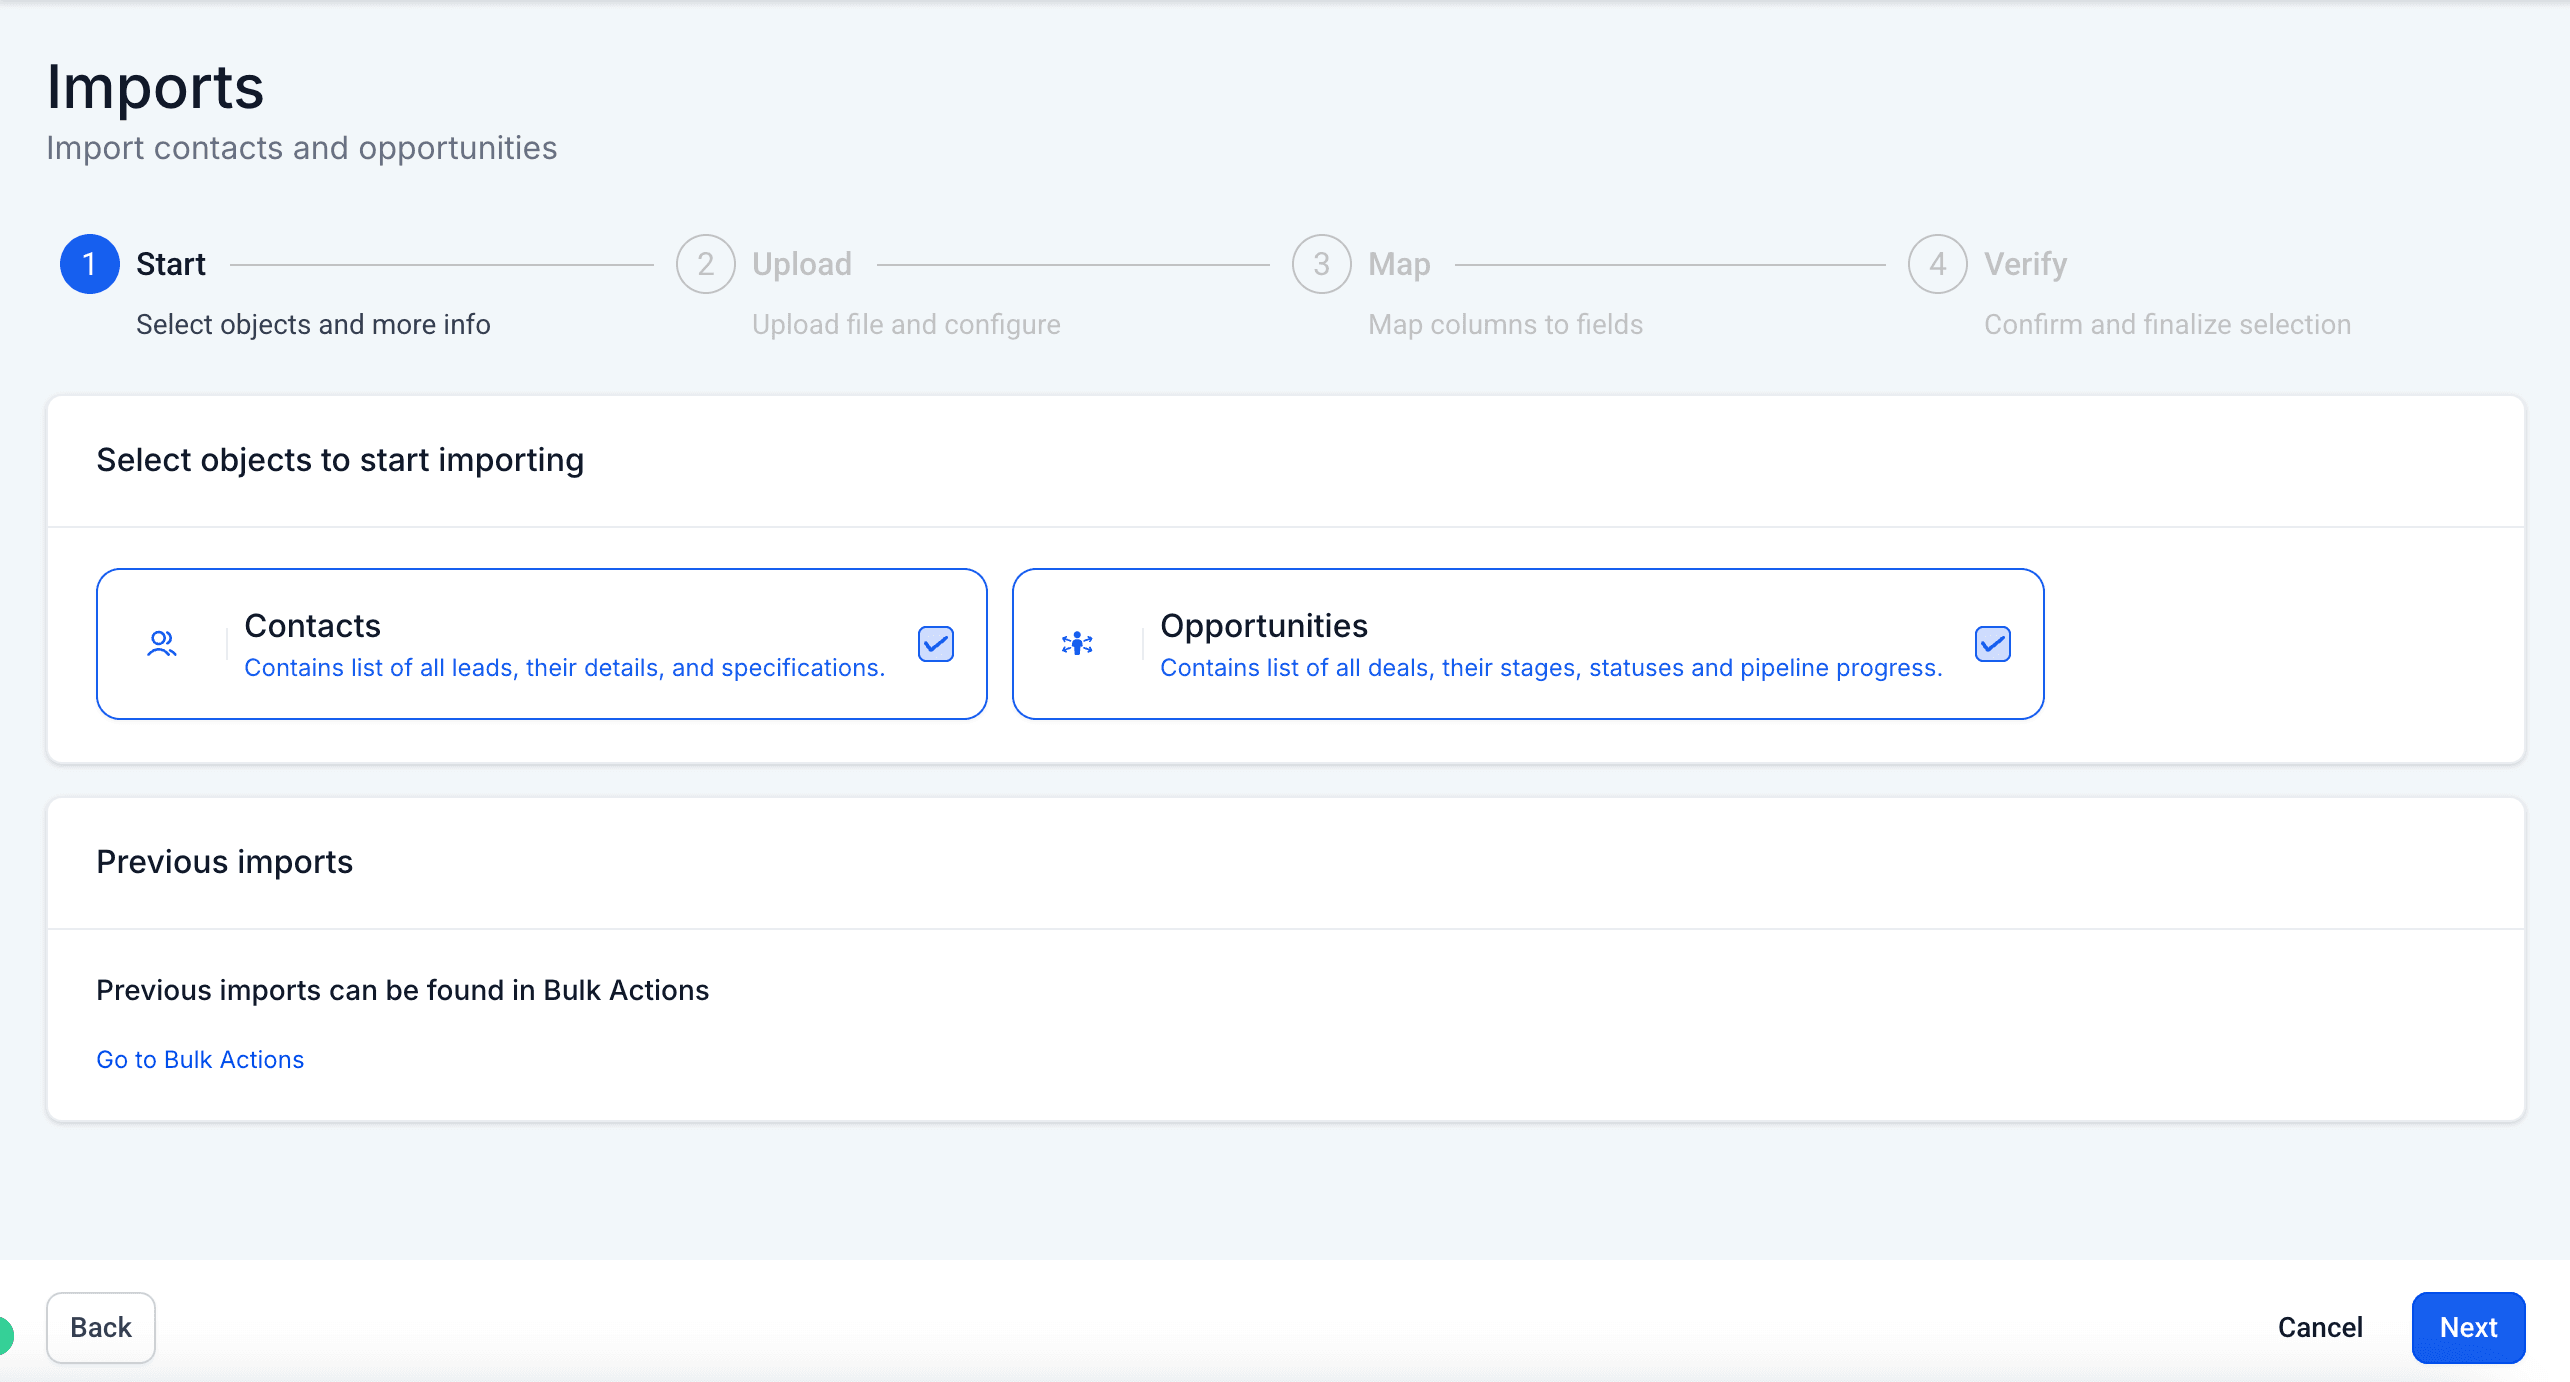2570x1382 pixels.
Task: Click the Back button
Action: point(100,1327)
